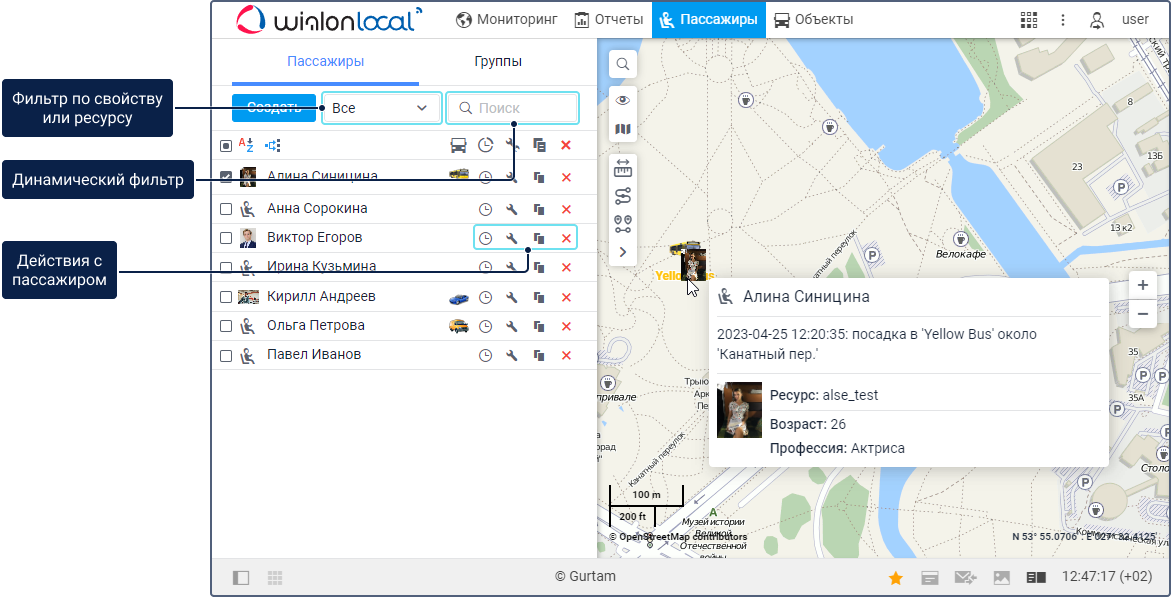Open properties wrench for Виктор Егоров
Screen dimensions: 1171x597
coord(512,238)
